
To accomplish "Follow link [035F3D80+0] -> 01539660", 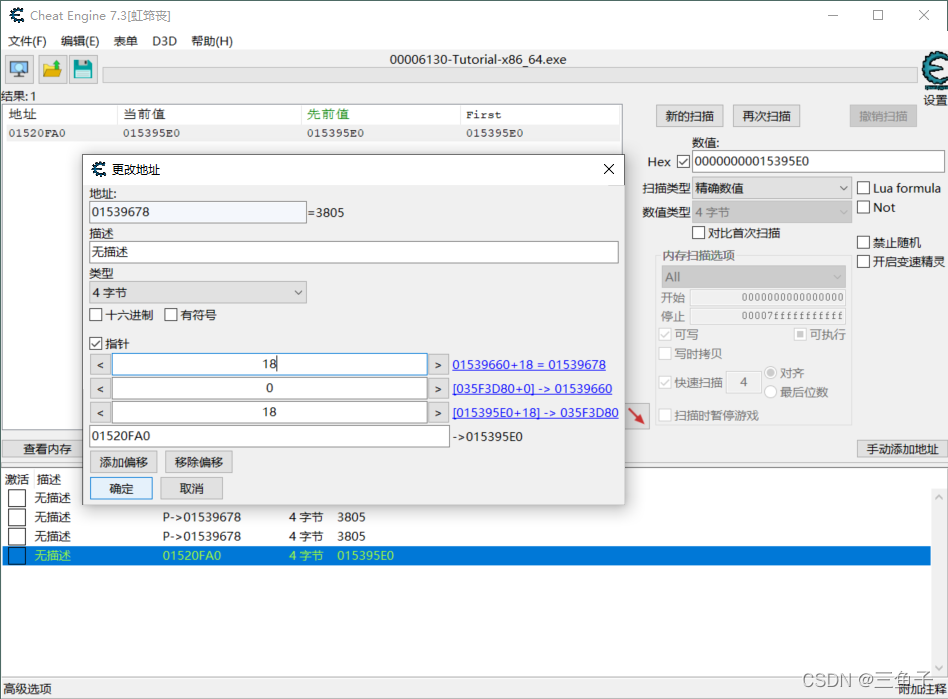I will (532, 389).
